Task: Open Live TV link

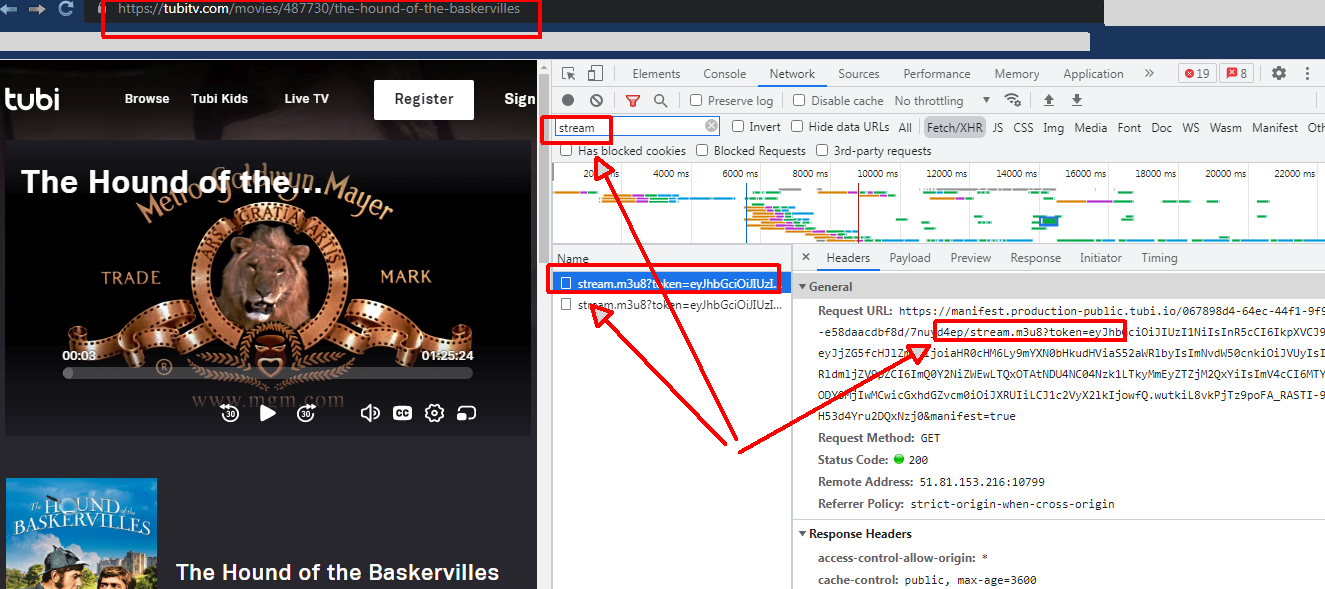Action: tap(306, 99)
